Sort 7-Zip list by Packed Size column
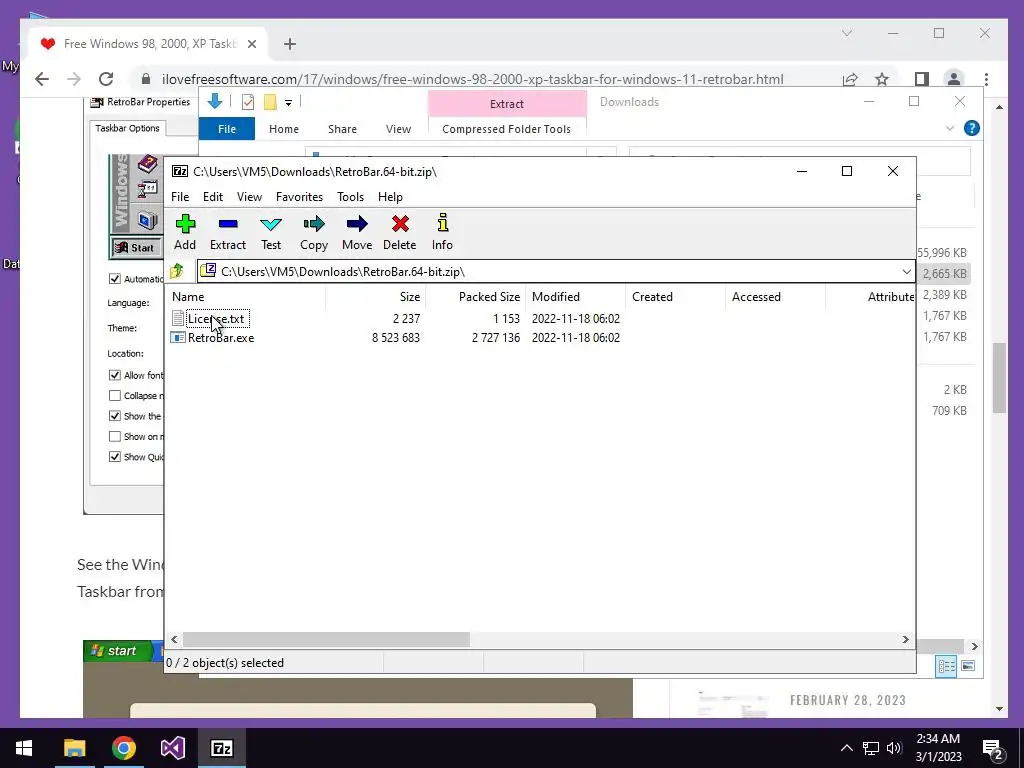 (475, 296)
